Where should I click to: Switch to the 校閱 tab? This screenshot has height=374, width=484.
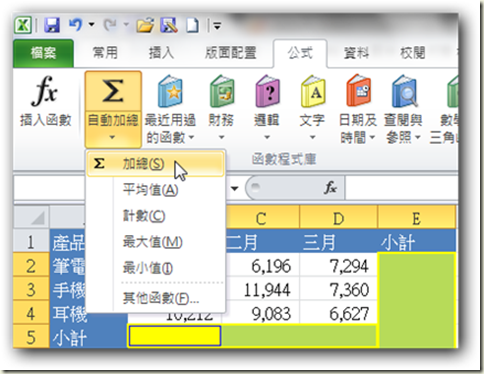coord(413,53)
